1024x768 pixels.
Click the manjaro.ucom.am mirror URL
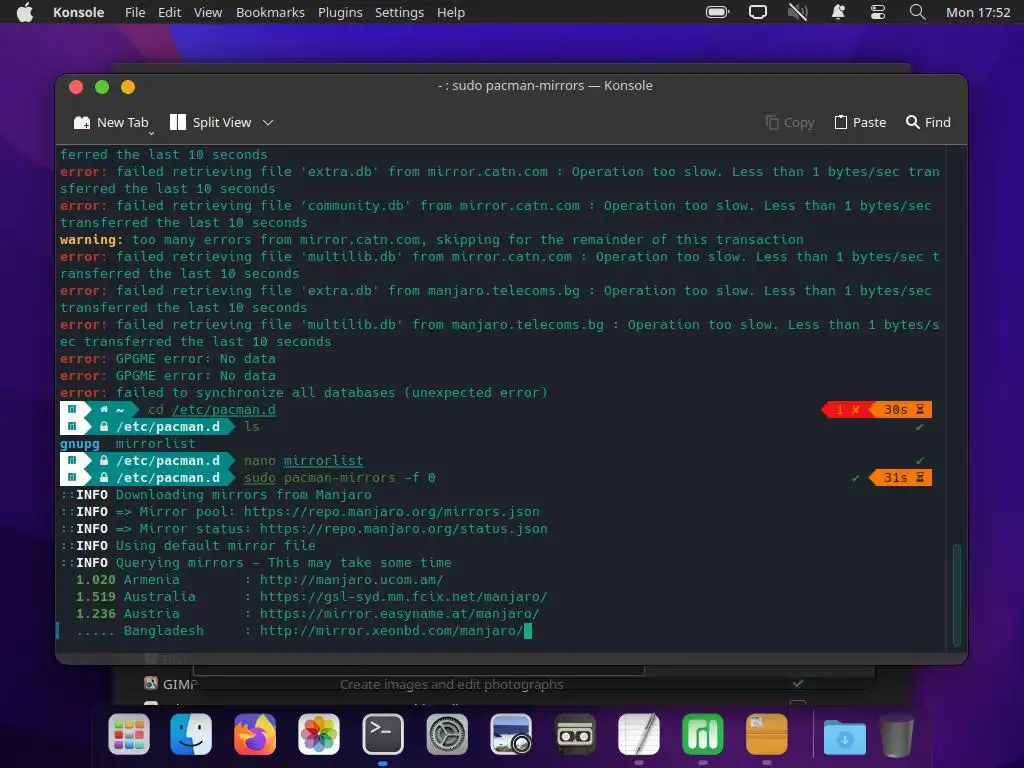point(351,579)
